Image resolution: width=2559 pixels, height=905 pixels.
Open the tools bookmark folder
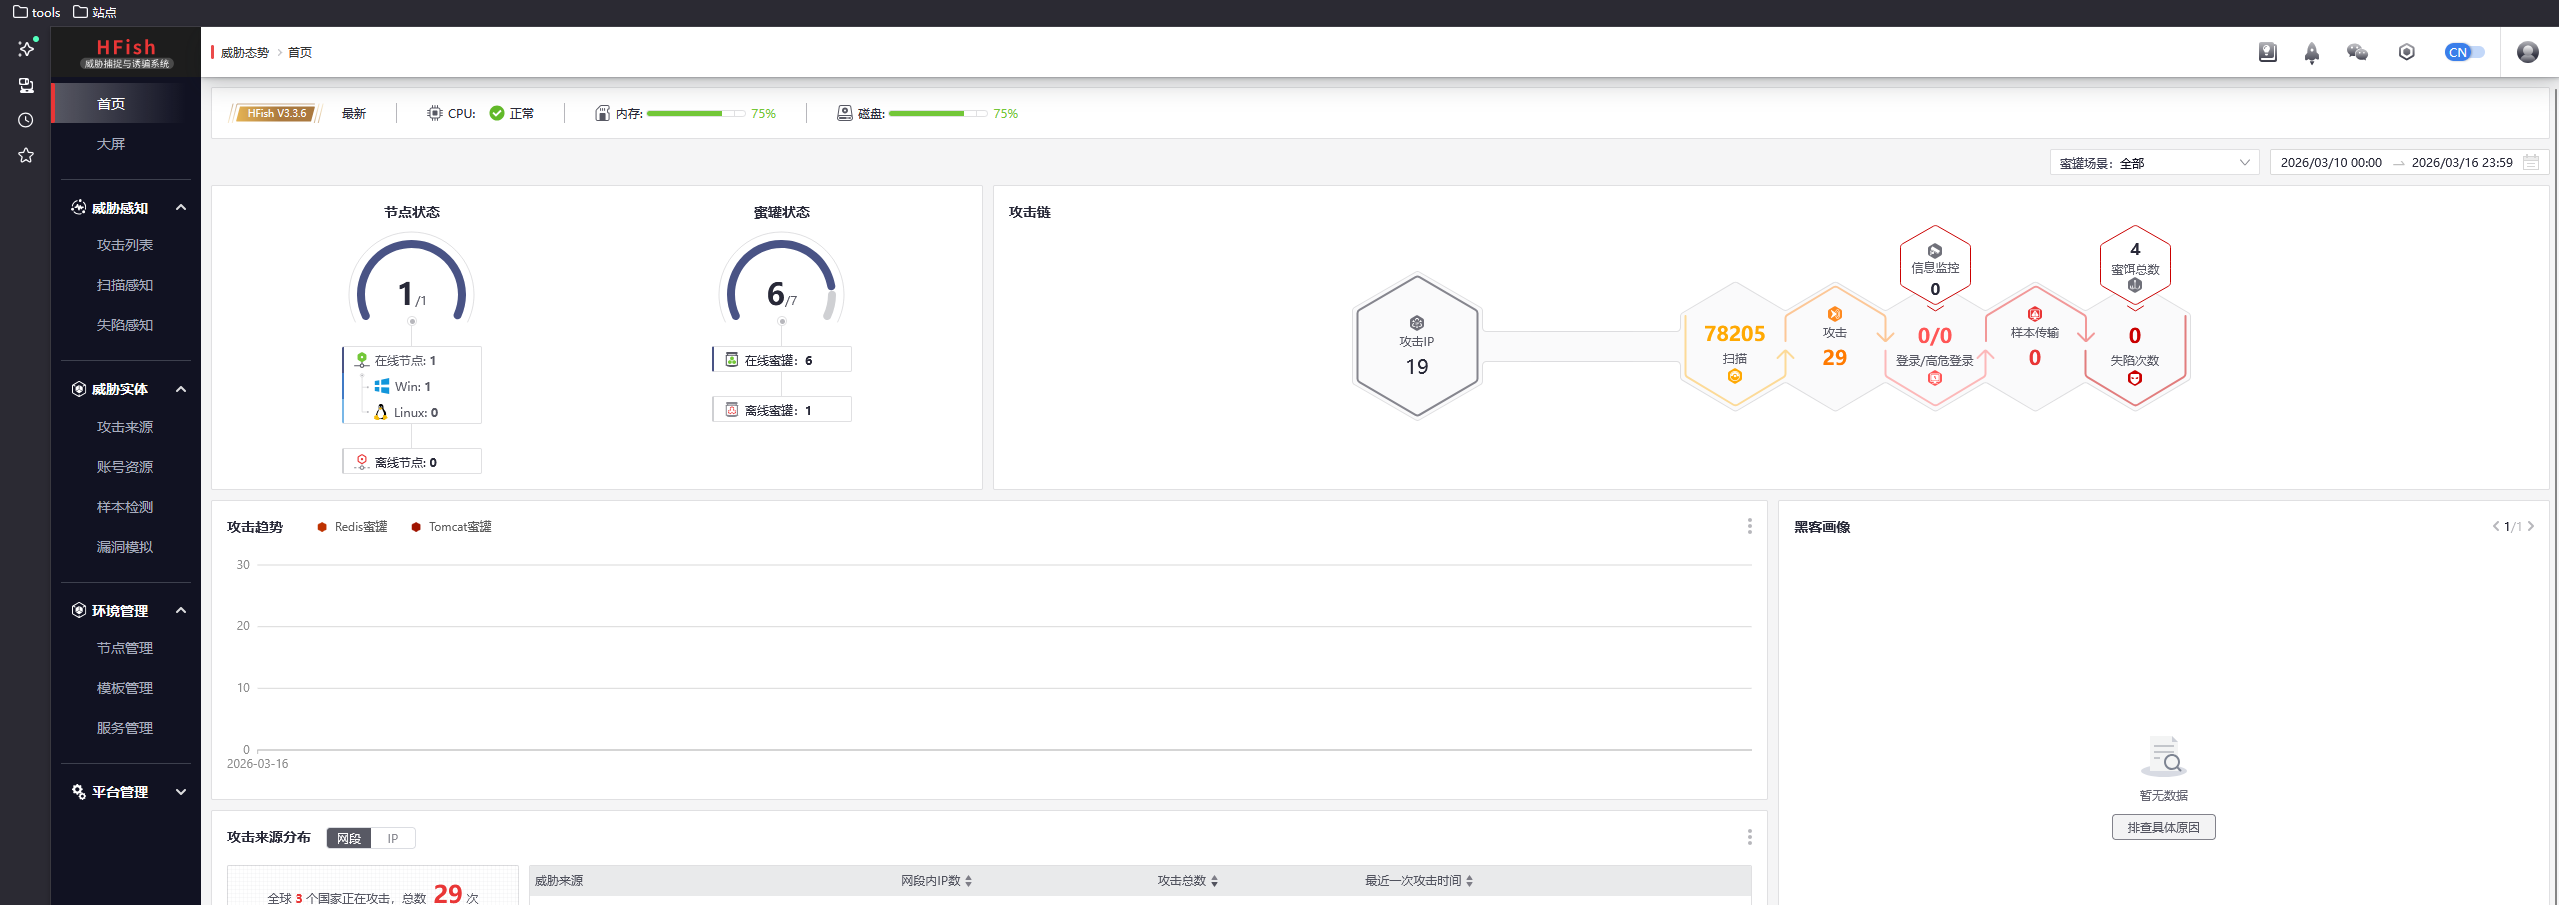(37, 12)
